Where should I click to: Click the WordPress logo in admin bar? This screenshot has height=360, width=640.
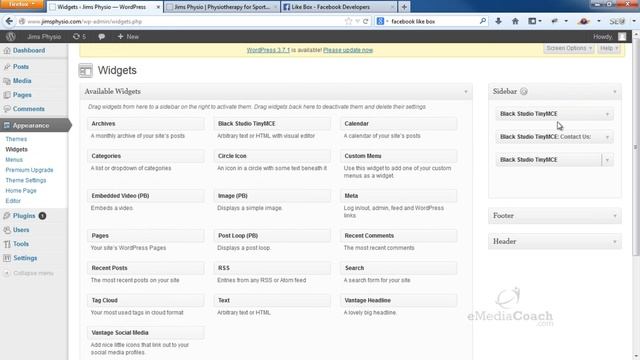pos(11,36)
